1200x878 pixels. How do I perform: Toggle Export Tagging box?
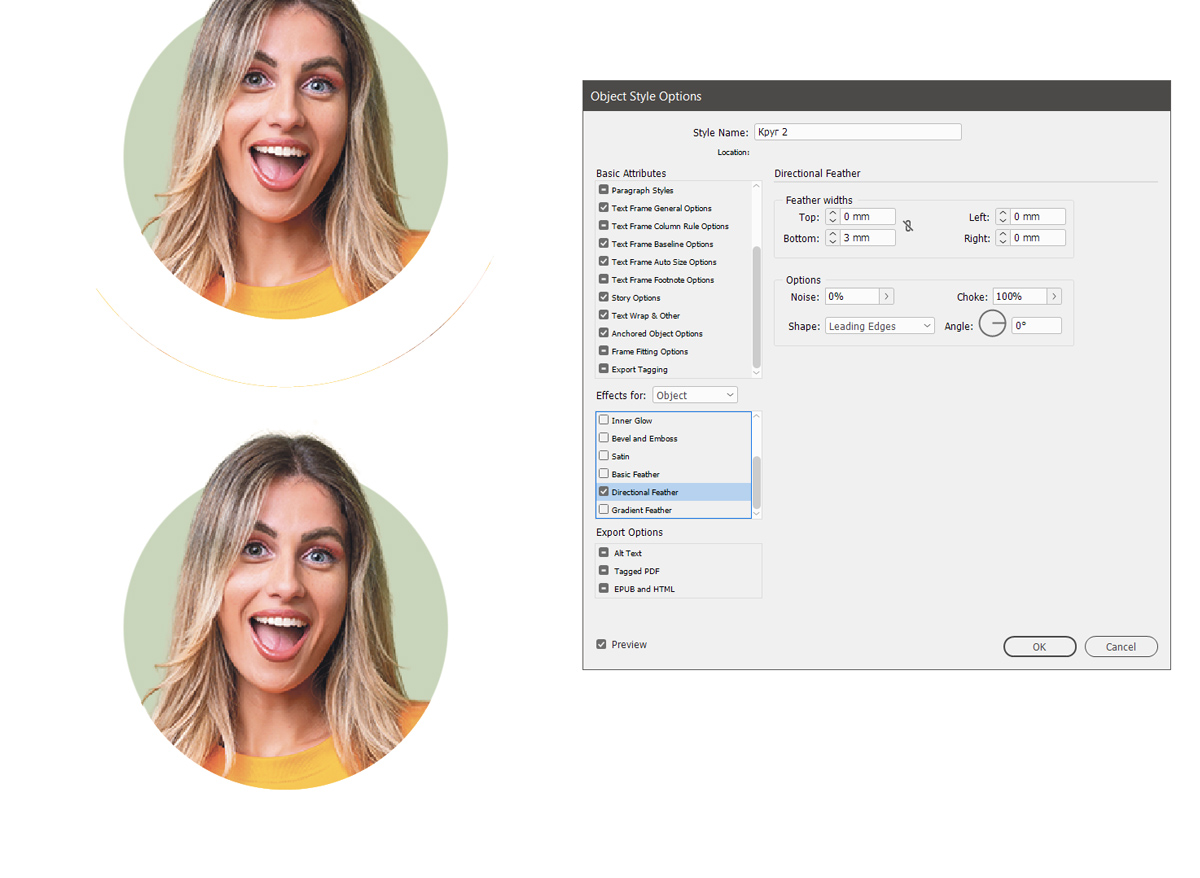point(604,370)
